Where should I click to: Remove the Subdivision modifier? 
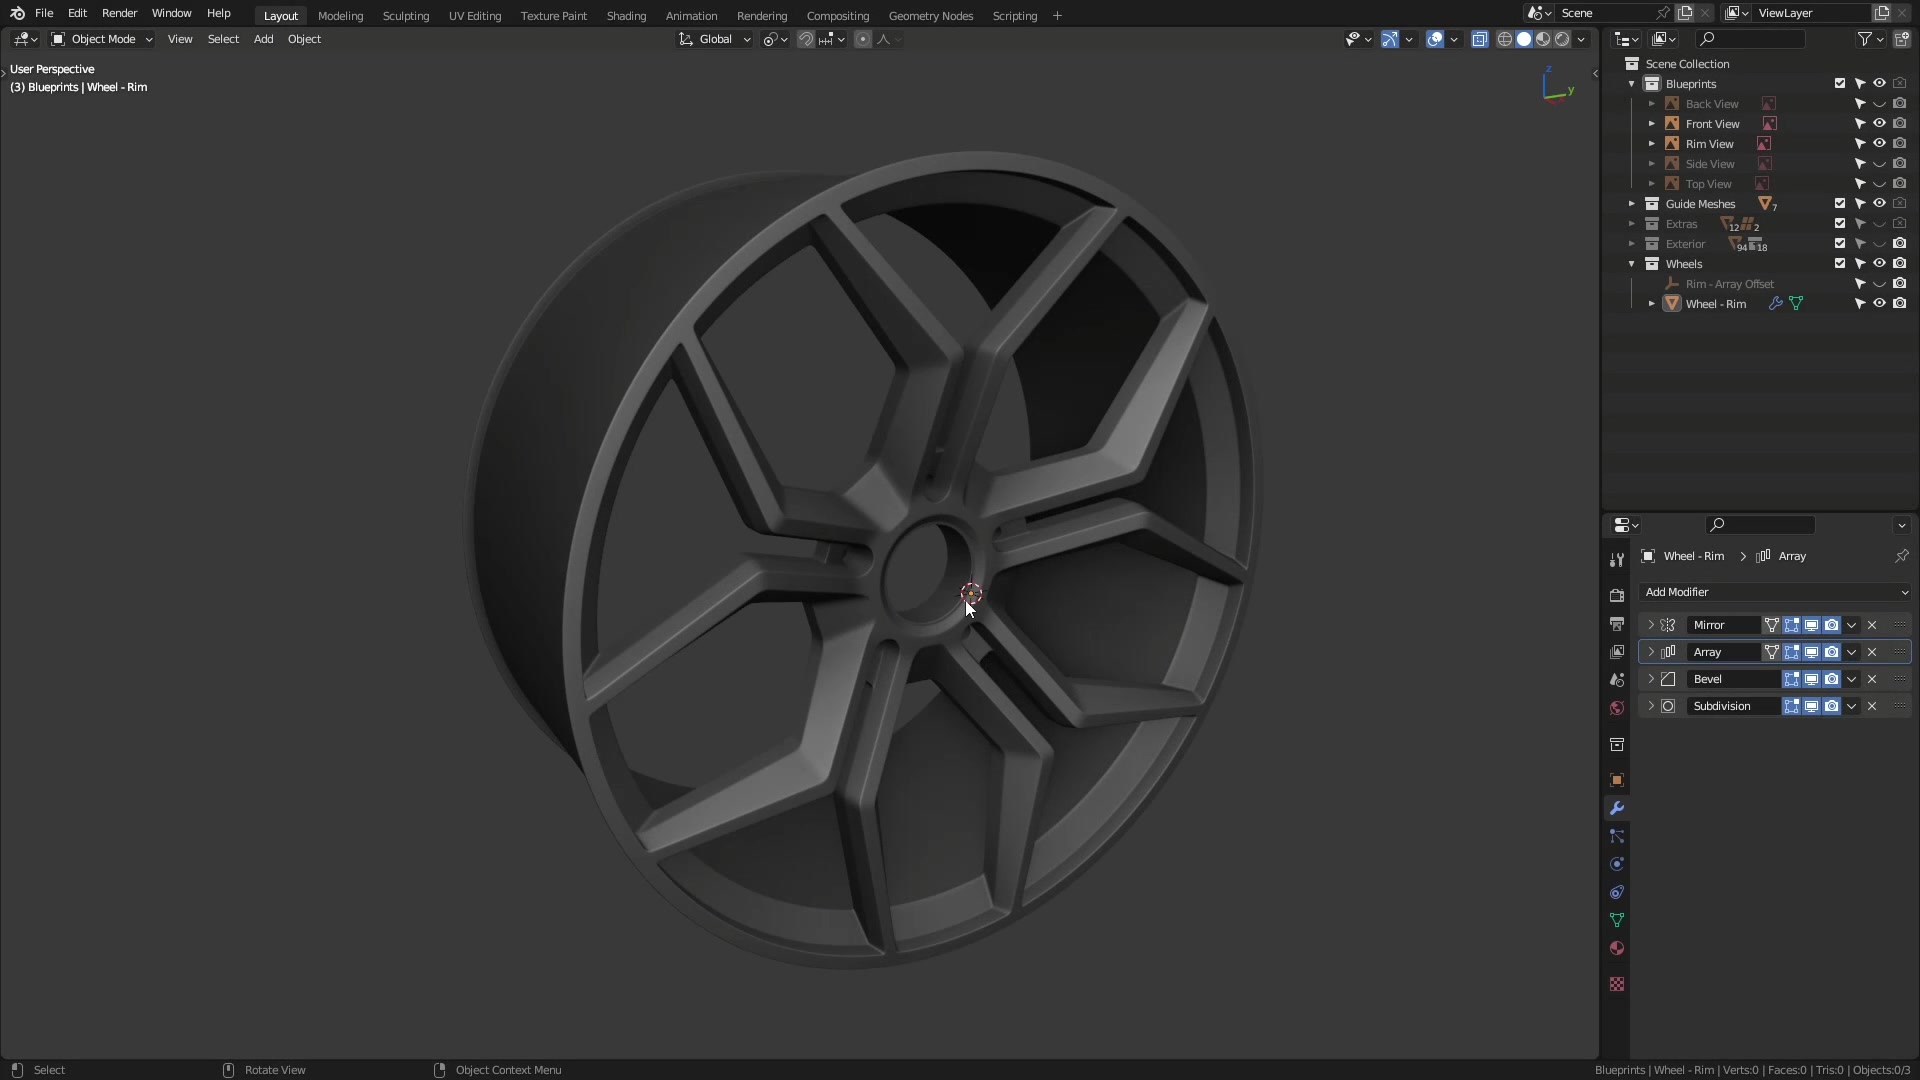point(1872,706)
